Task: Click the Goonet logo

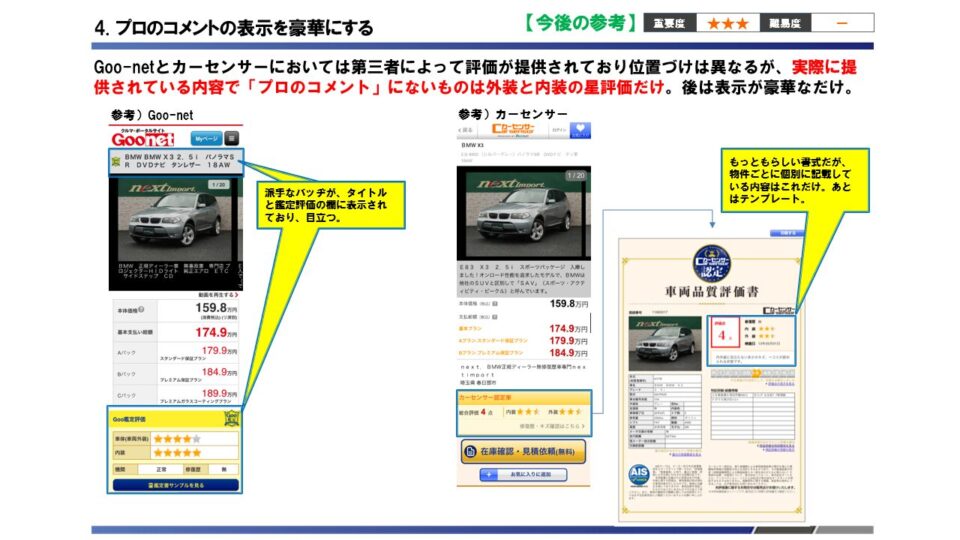Action: [x=143, y=138]
